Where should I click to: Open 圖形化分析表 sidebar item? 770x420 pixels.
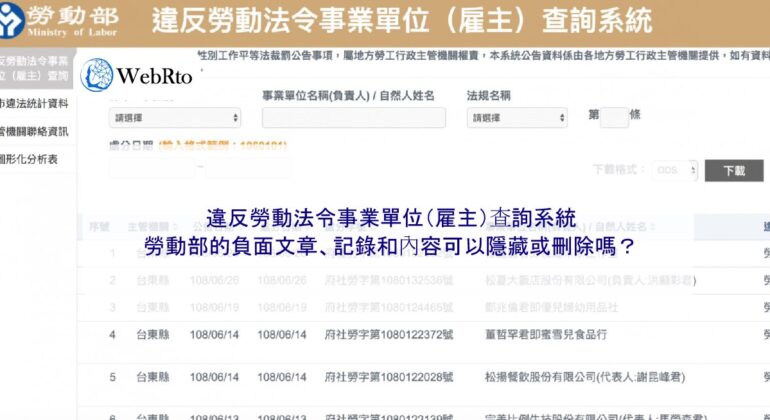point(29,159)
